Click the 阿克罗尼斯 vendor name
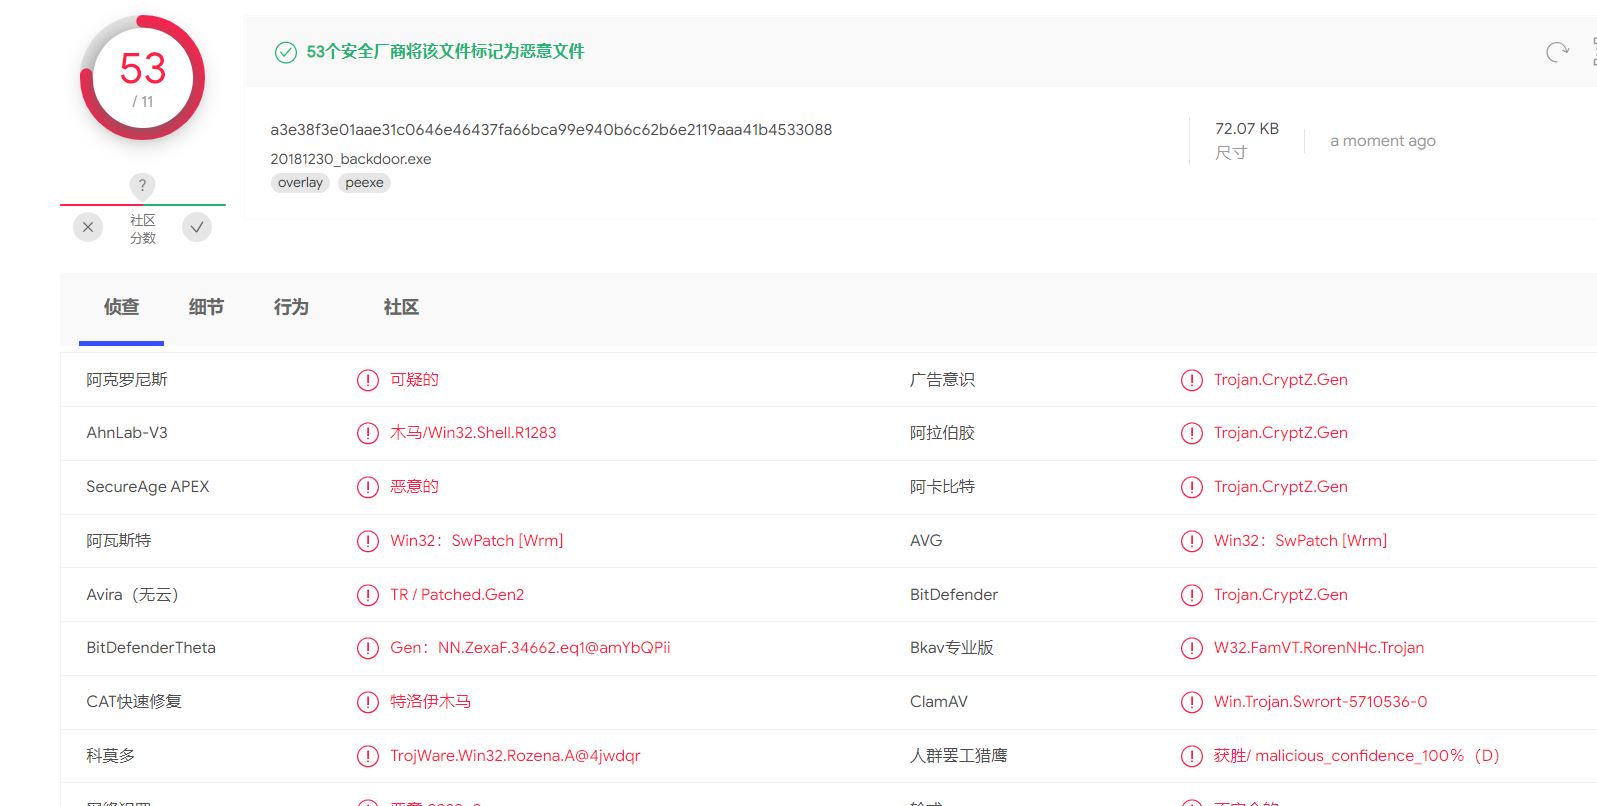Image resolution: width=1597 pixels, height=806 pixels. [127, 380]
